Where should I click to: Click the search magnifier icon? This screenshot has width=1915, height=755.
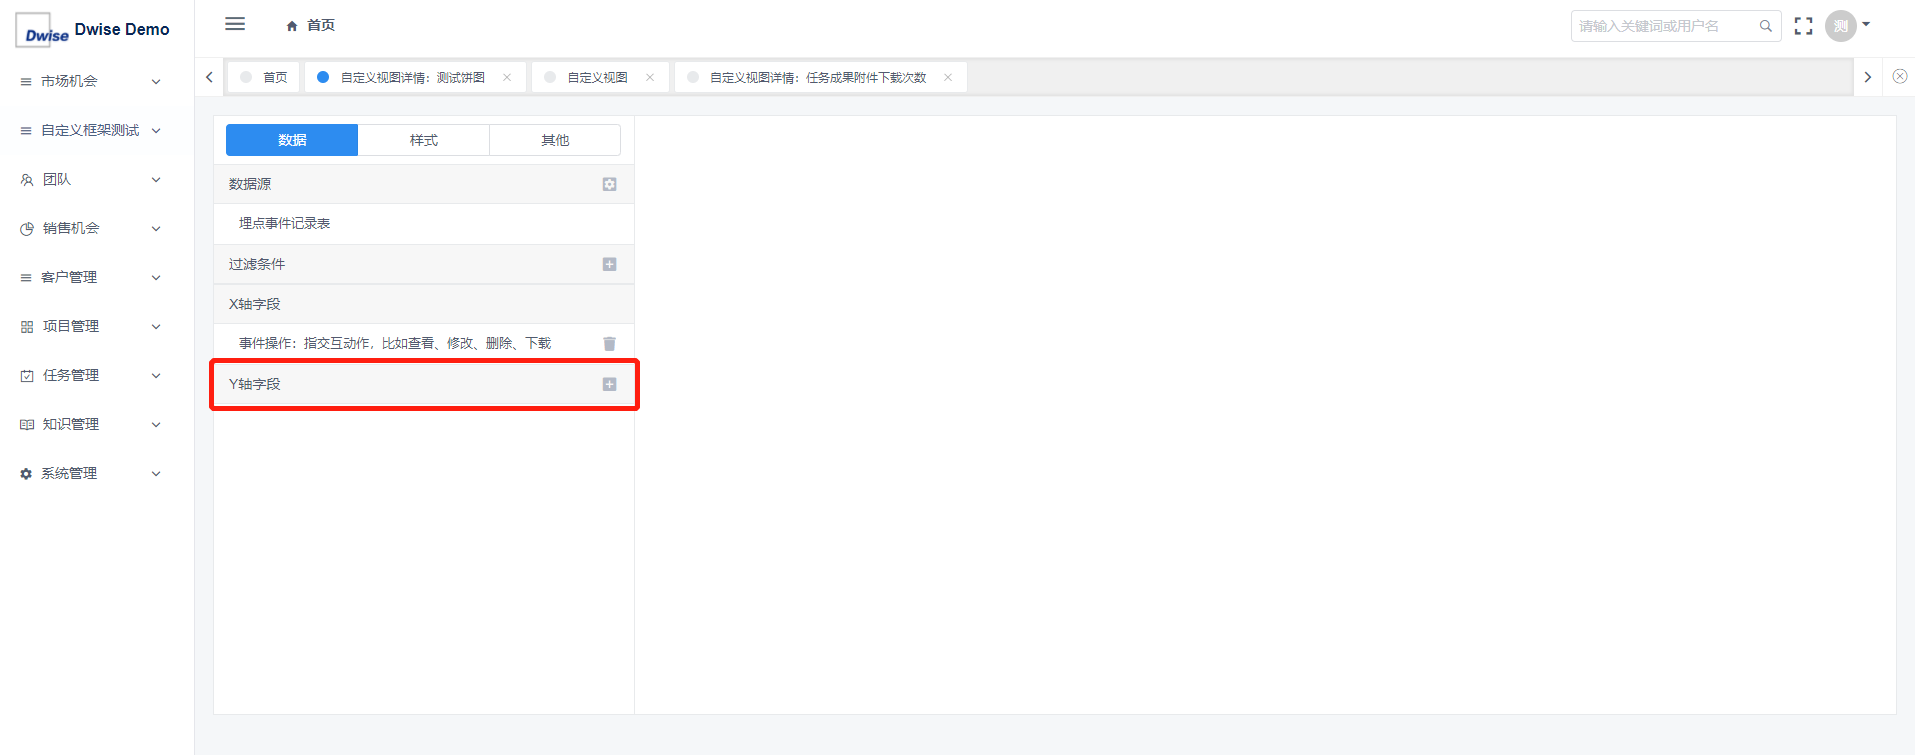tap(1765, 26)
